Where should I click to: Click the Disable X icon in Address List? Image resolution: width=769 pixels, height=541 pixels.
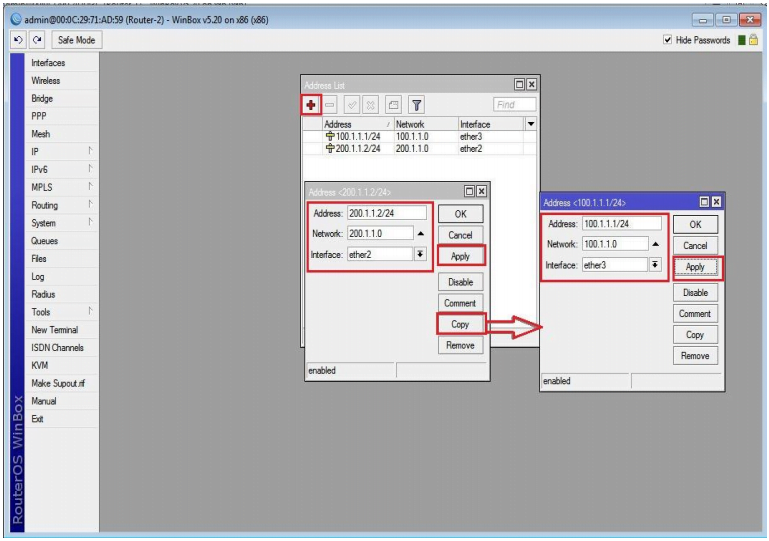(x=372, y=104)
